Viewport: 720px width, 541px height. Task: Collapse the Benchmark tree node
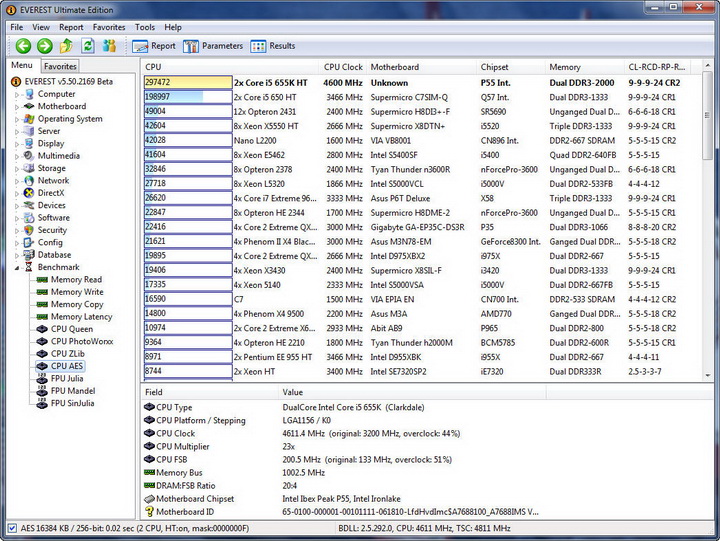17,268
